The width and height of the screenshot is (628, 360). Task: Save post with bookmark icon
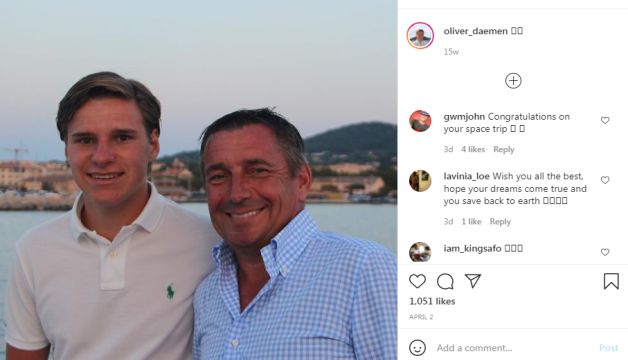click(611, 281)
